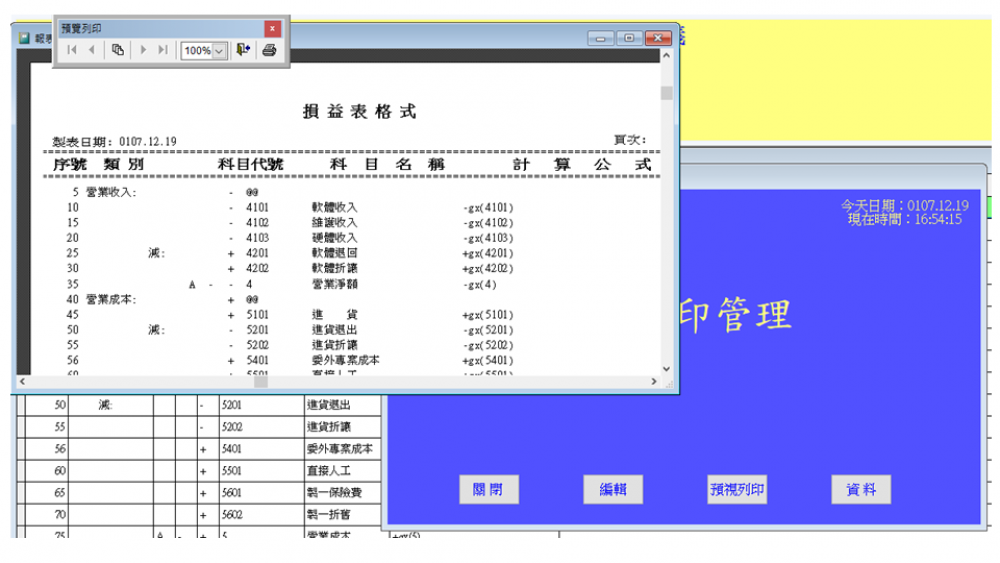
Task: Jump to last page in preview toolbar
Action: 163,50
